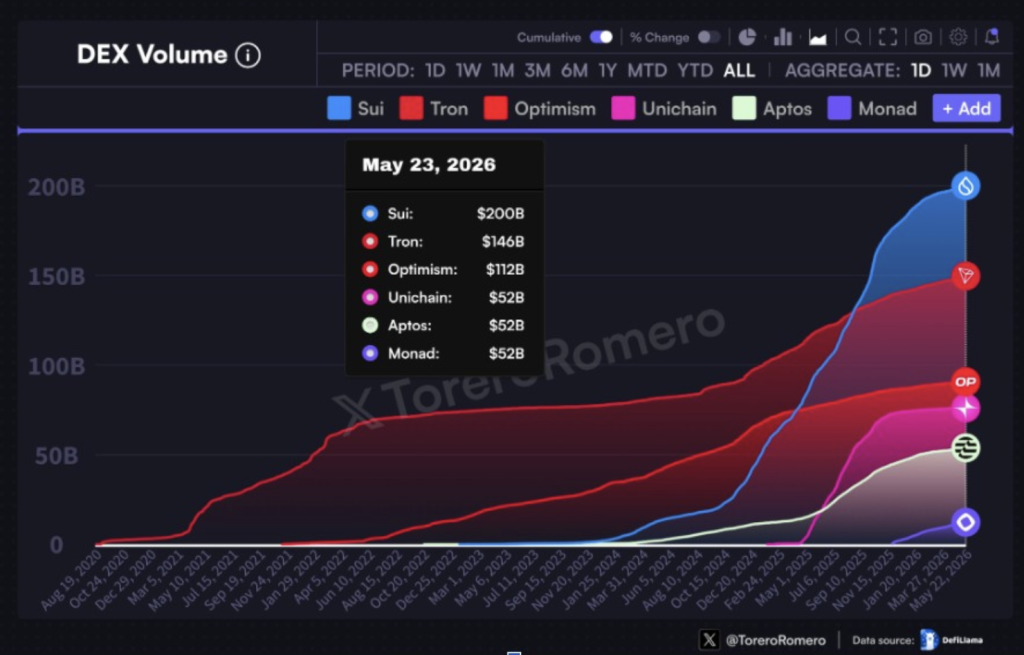Set aggregate to 1W
The image size is (1024, 655).
click(x=954, y=71)
